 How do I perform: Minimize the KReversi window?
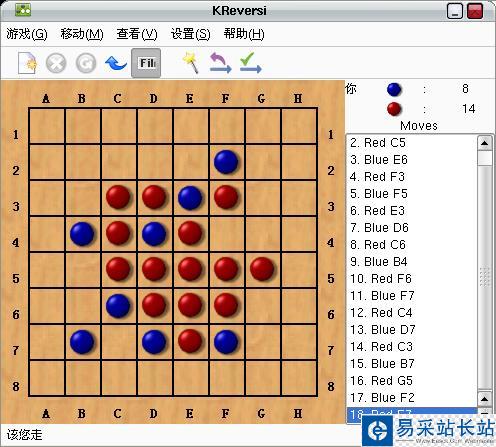(455, 11)
